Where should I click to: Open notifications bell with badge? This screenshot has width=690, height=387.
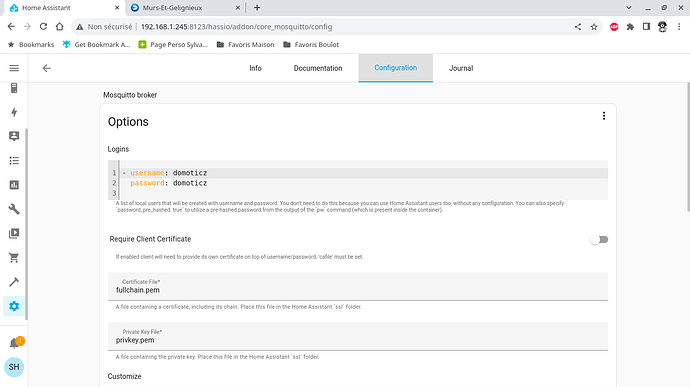click(15, 343)
